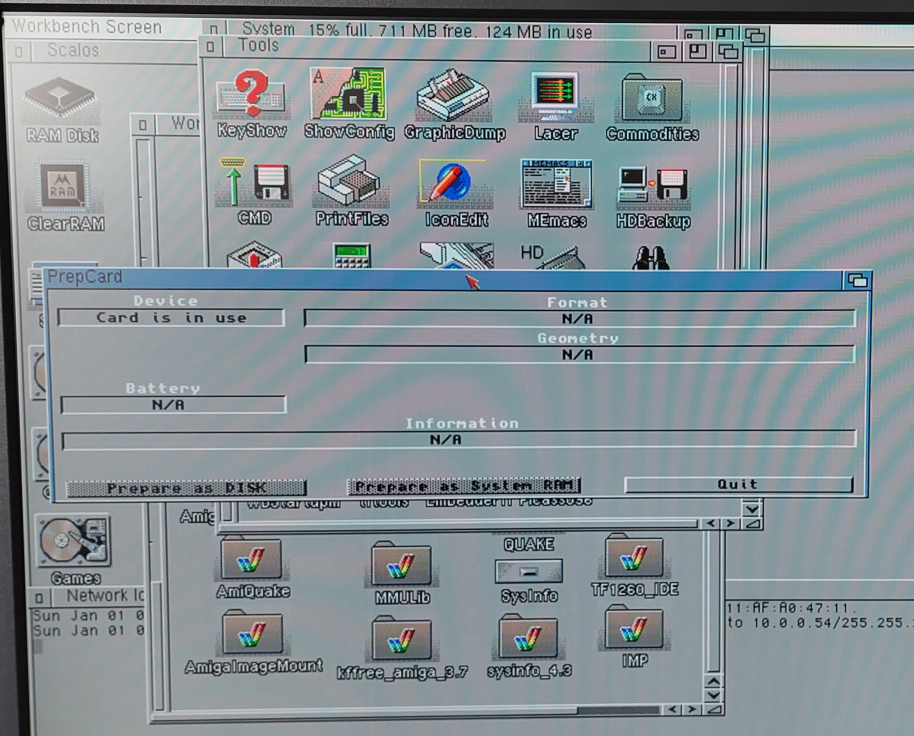Select the CMD tool icon
The width and height of the screenshot is (914, 736).
254,191
